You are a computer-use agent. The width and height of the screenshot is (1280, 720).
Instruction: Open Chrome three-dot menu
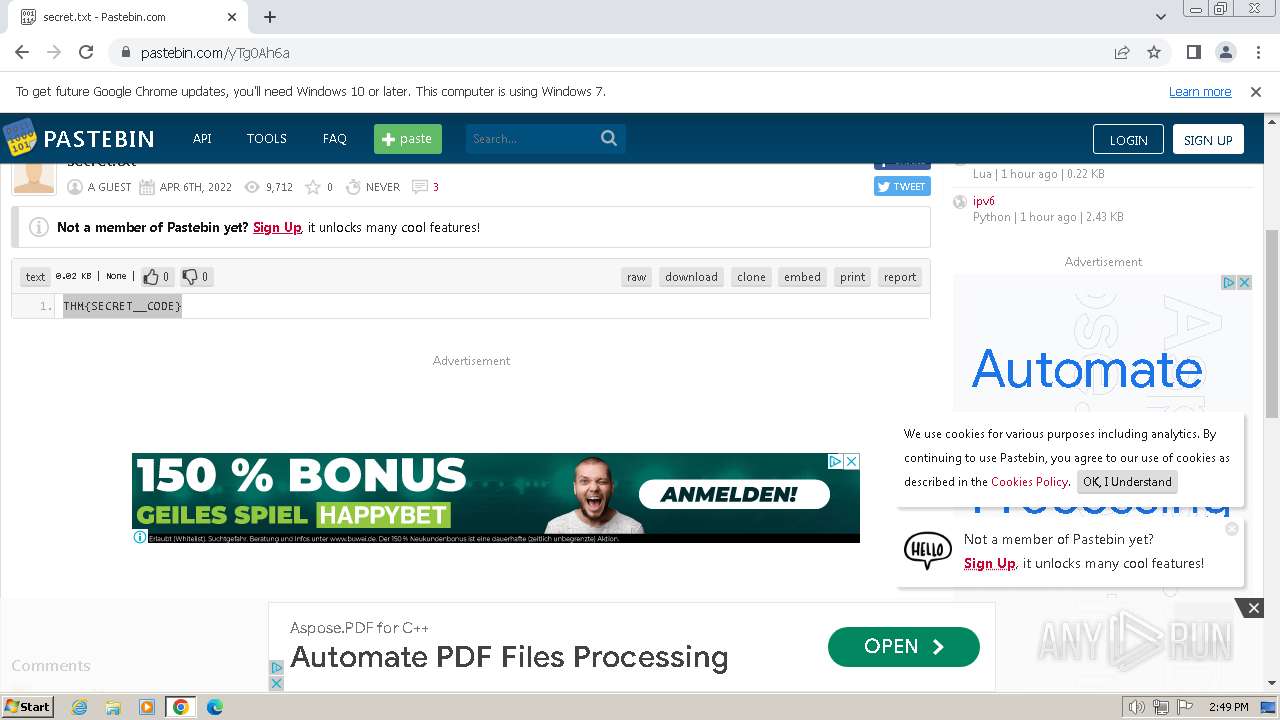(x=1258, y=52)
